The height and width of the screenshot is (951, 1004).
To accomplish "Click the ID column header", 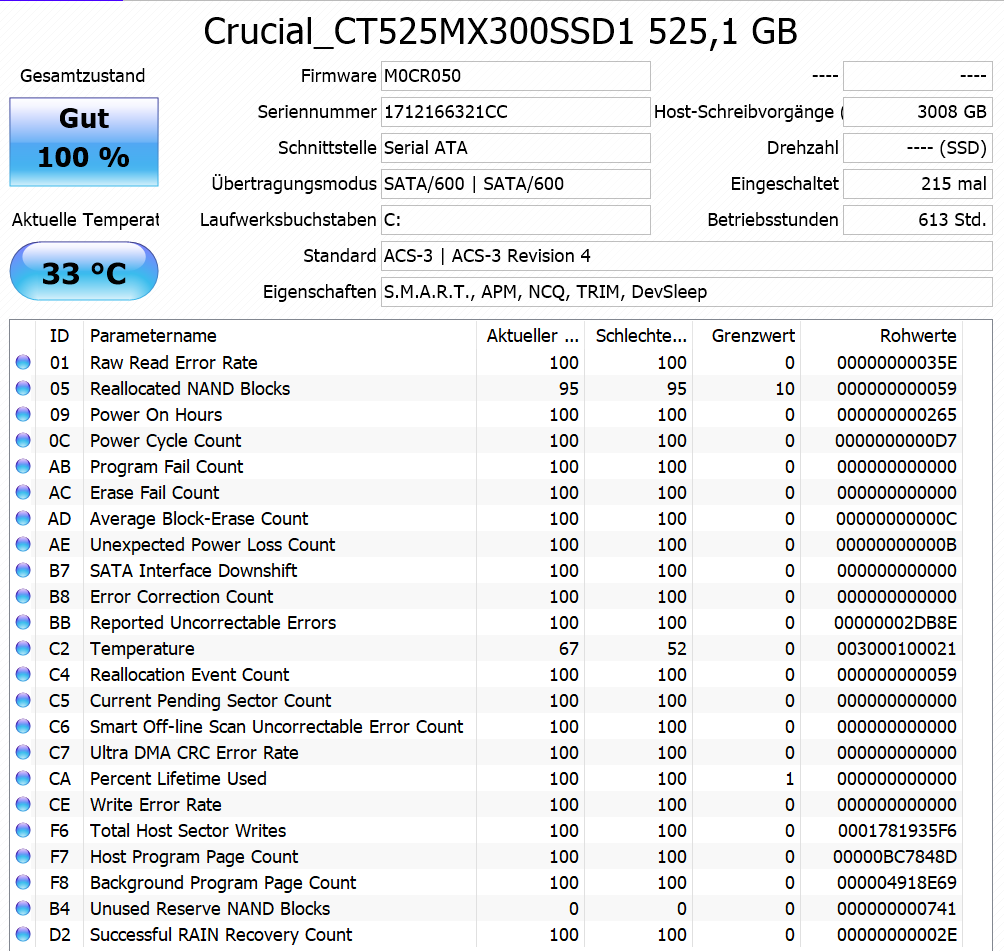I will point(60,336).
